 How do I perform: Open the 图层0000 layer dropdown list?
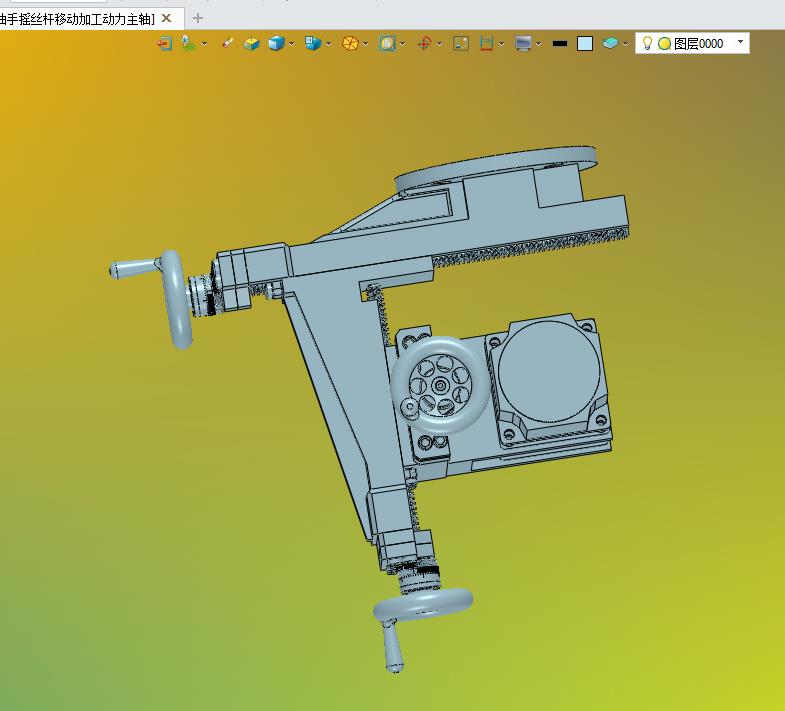740,42
